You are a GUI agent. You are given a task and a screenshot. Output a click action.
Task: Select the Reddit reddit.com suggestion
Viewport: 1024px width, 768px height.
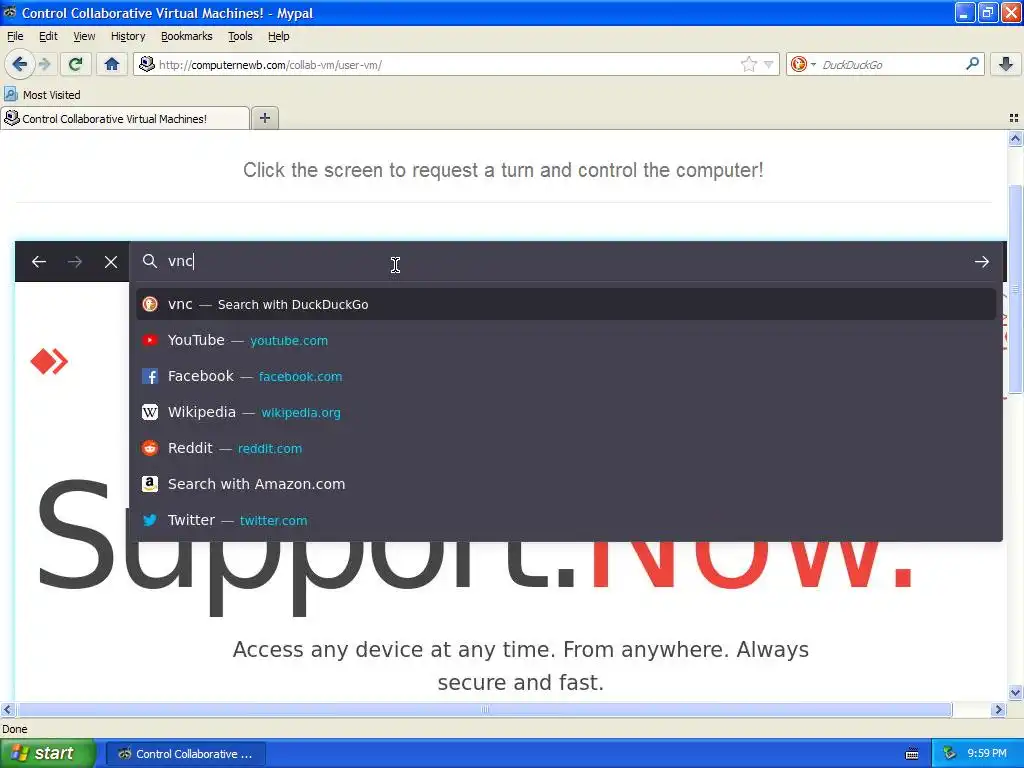pyautogui.click(x=566, y=448)
